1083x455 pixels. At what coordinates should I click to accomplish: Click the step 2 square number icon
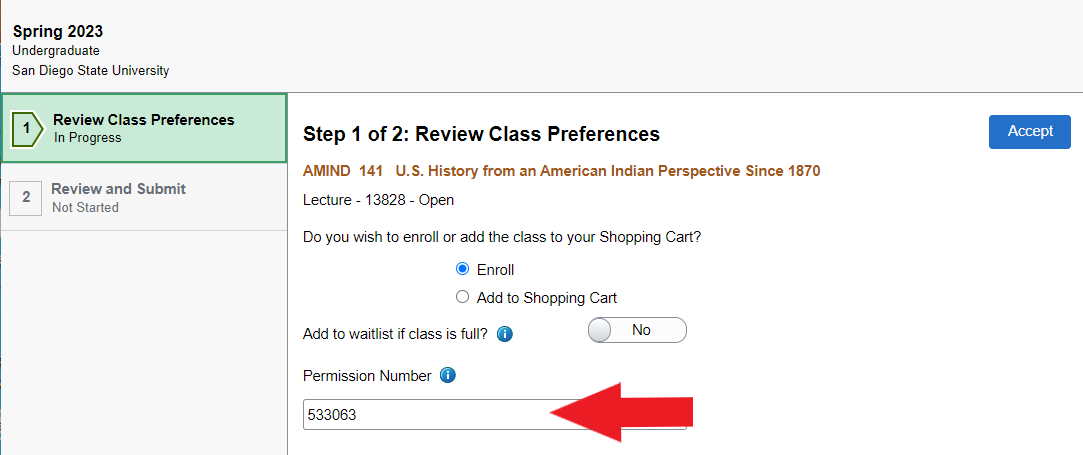26,197
